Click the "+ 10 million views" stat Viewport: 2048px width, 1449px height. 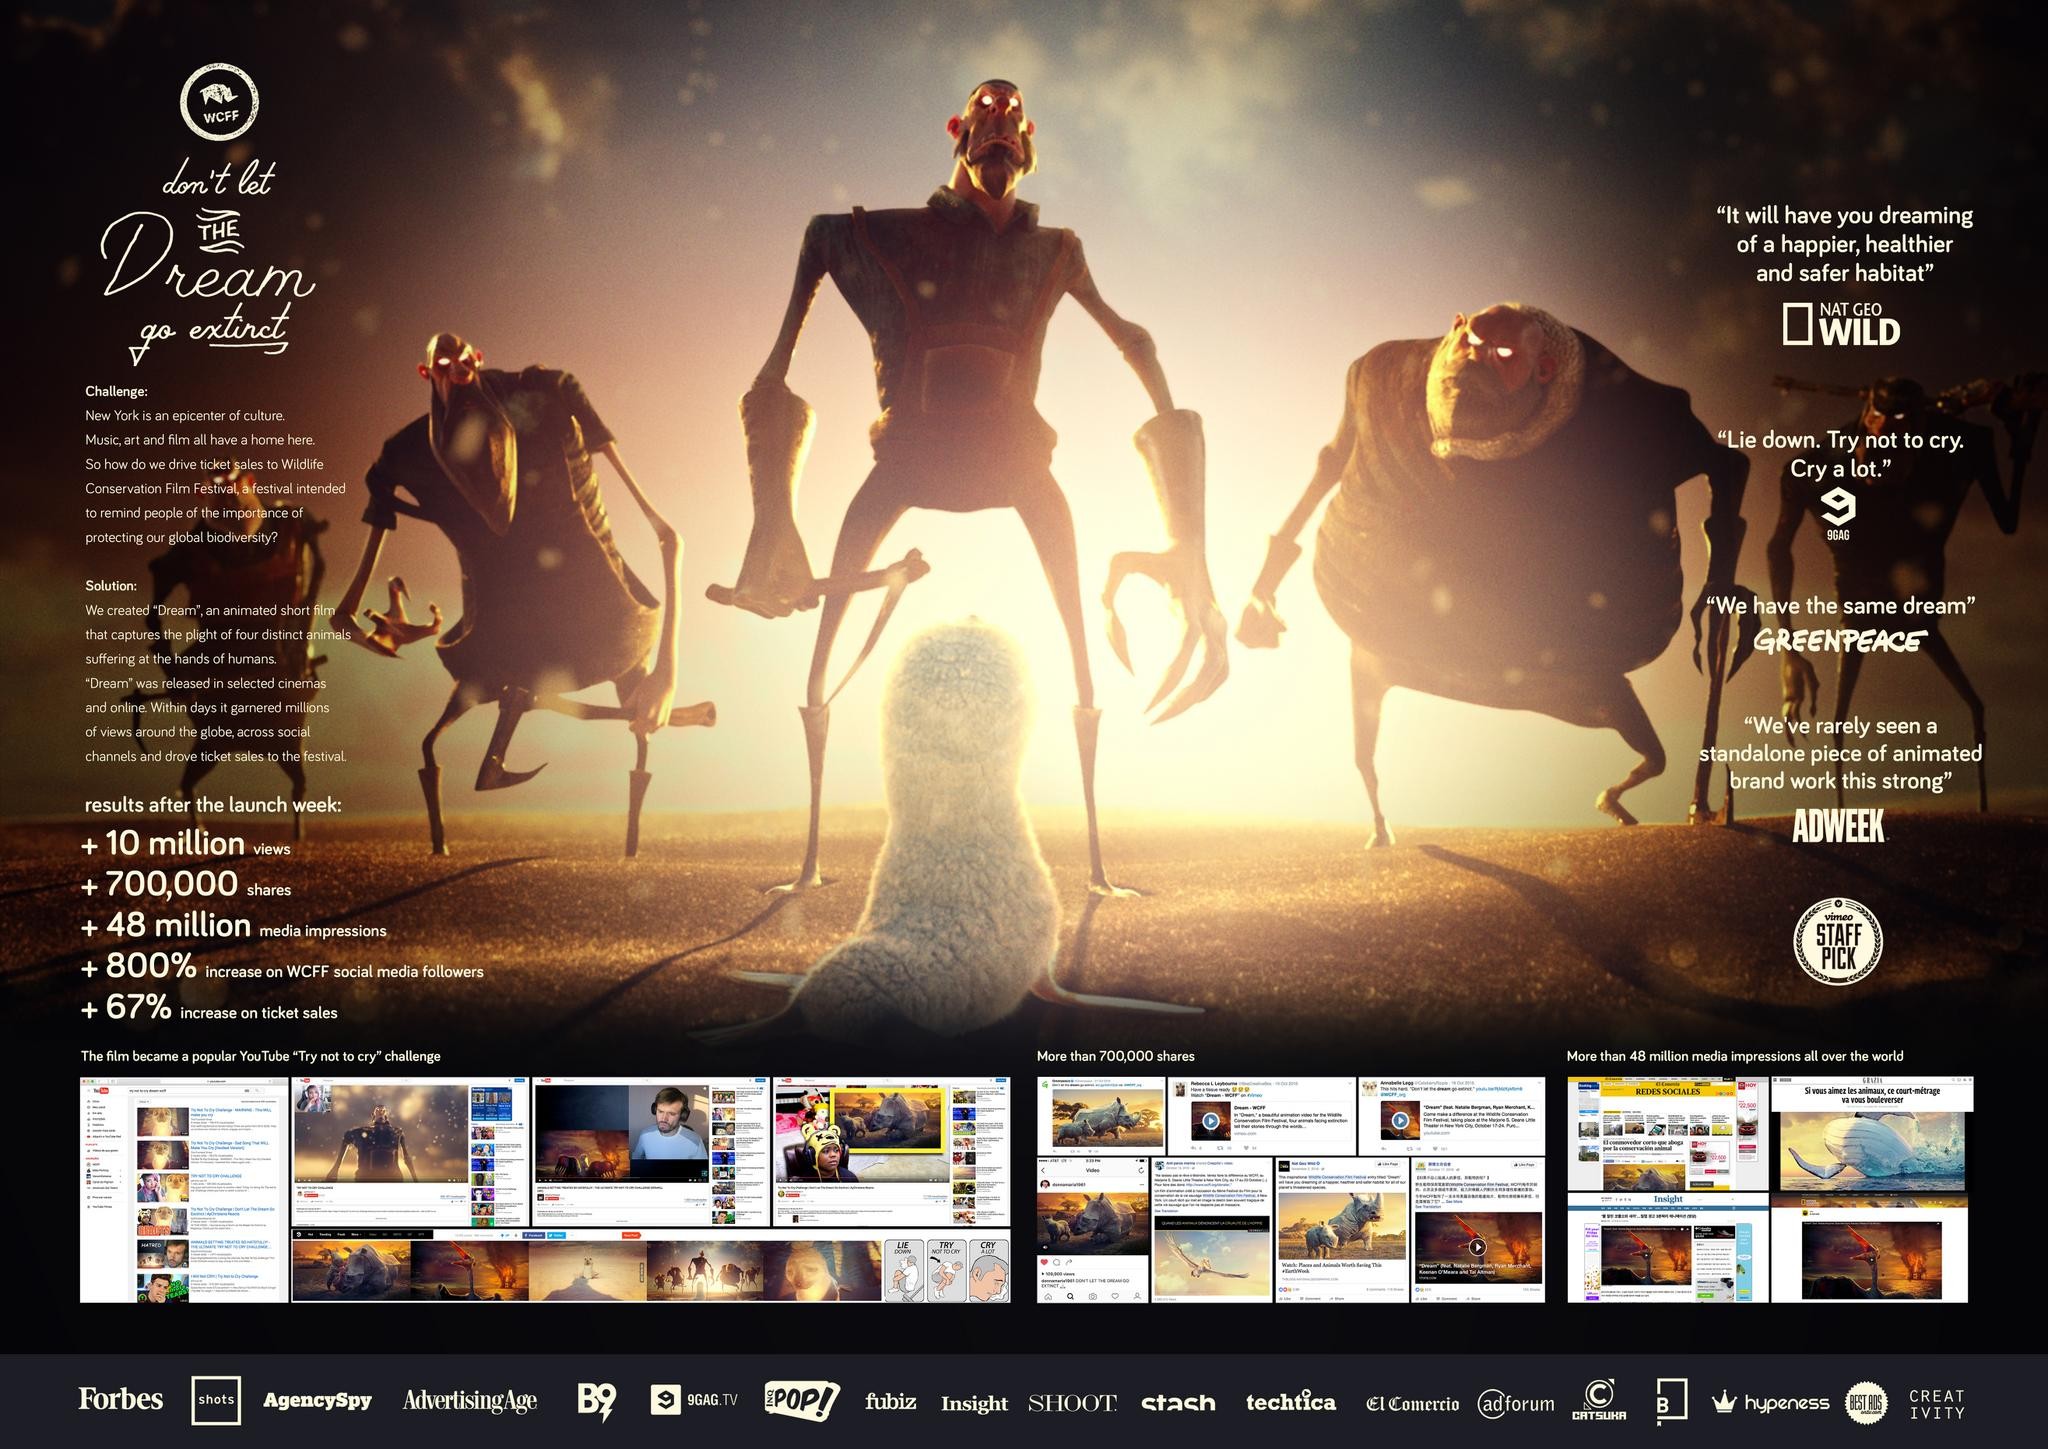click(186, 844)
